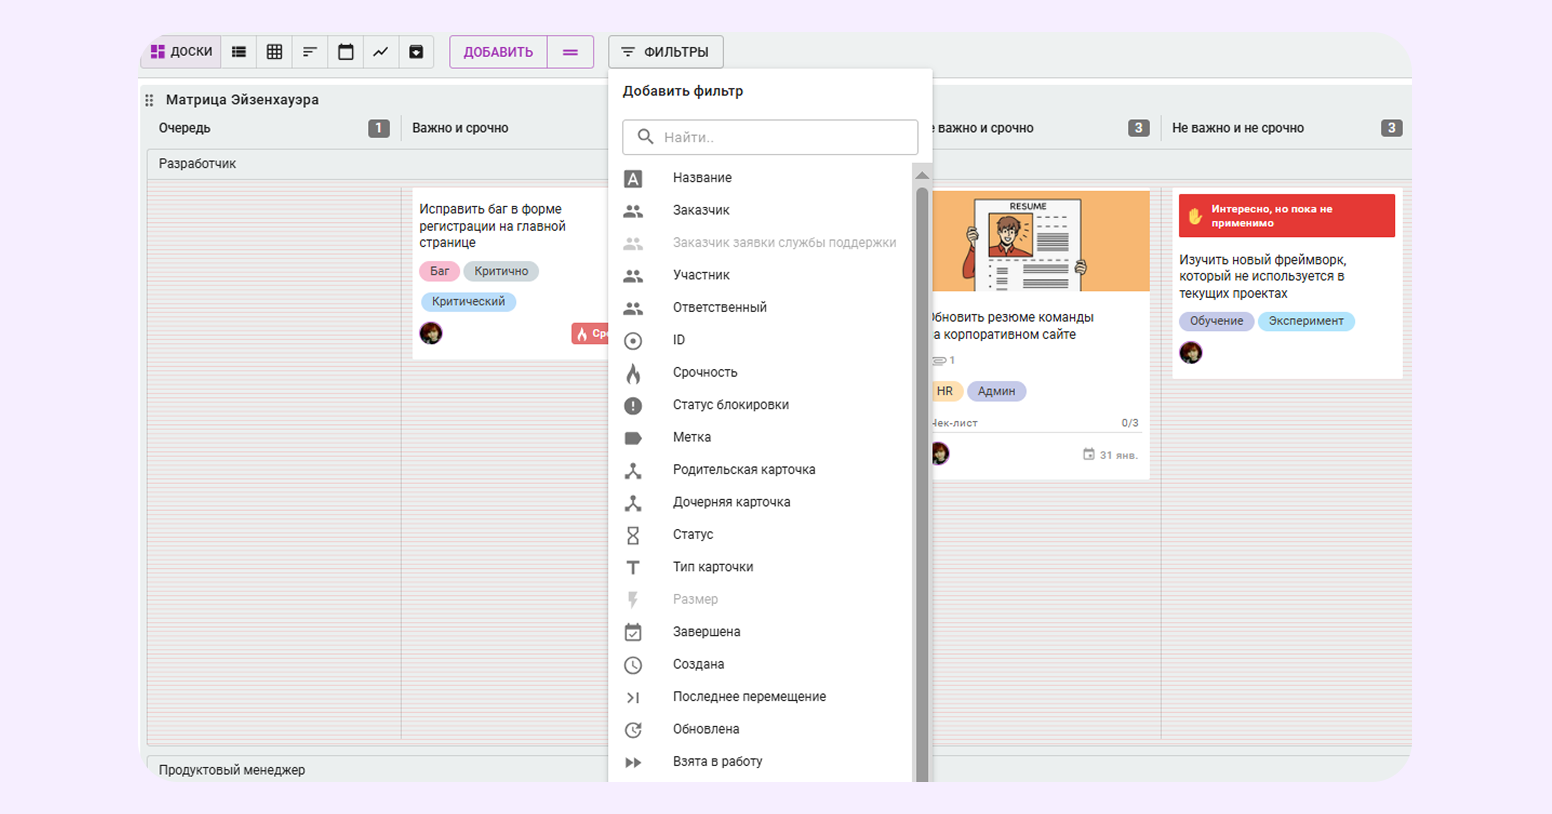Click the red Интересно, но пока не применимо banner
This screenshot has height=814, width=1552.
1286,216
